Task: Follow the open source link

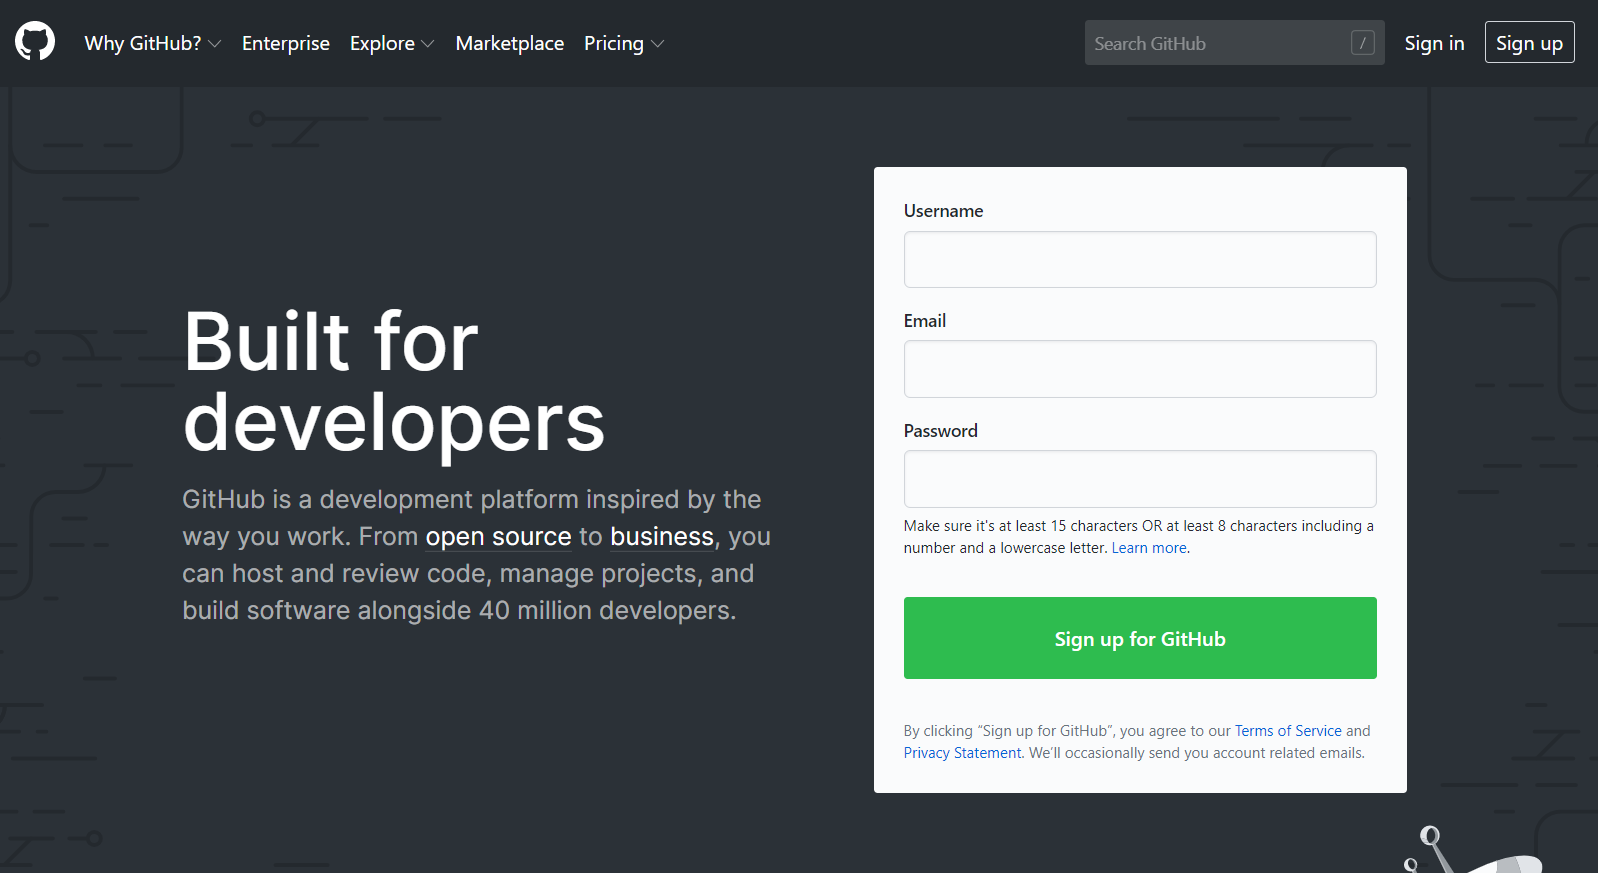Action: 498,537
